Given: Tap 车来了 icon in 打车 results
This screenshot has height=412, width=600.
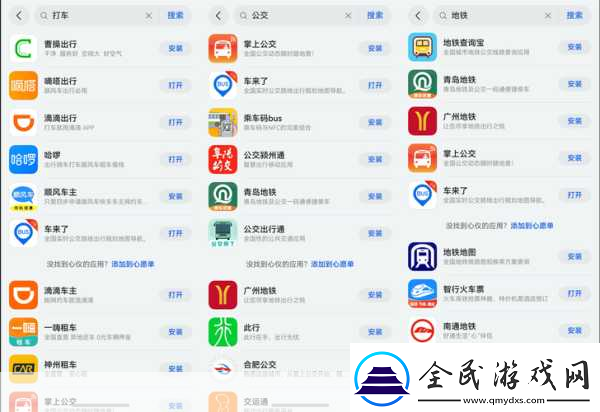Looking at the screenshot, I should pos(23,233).
